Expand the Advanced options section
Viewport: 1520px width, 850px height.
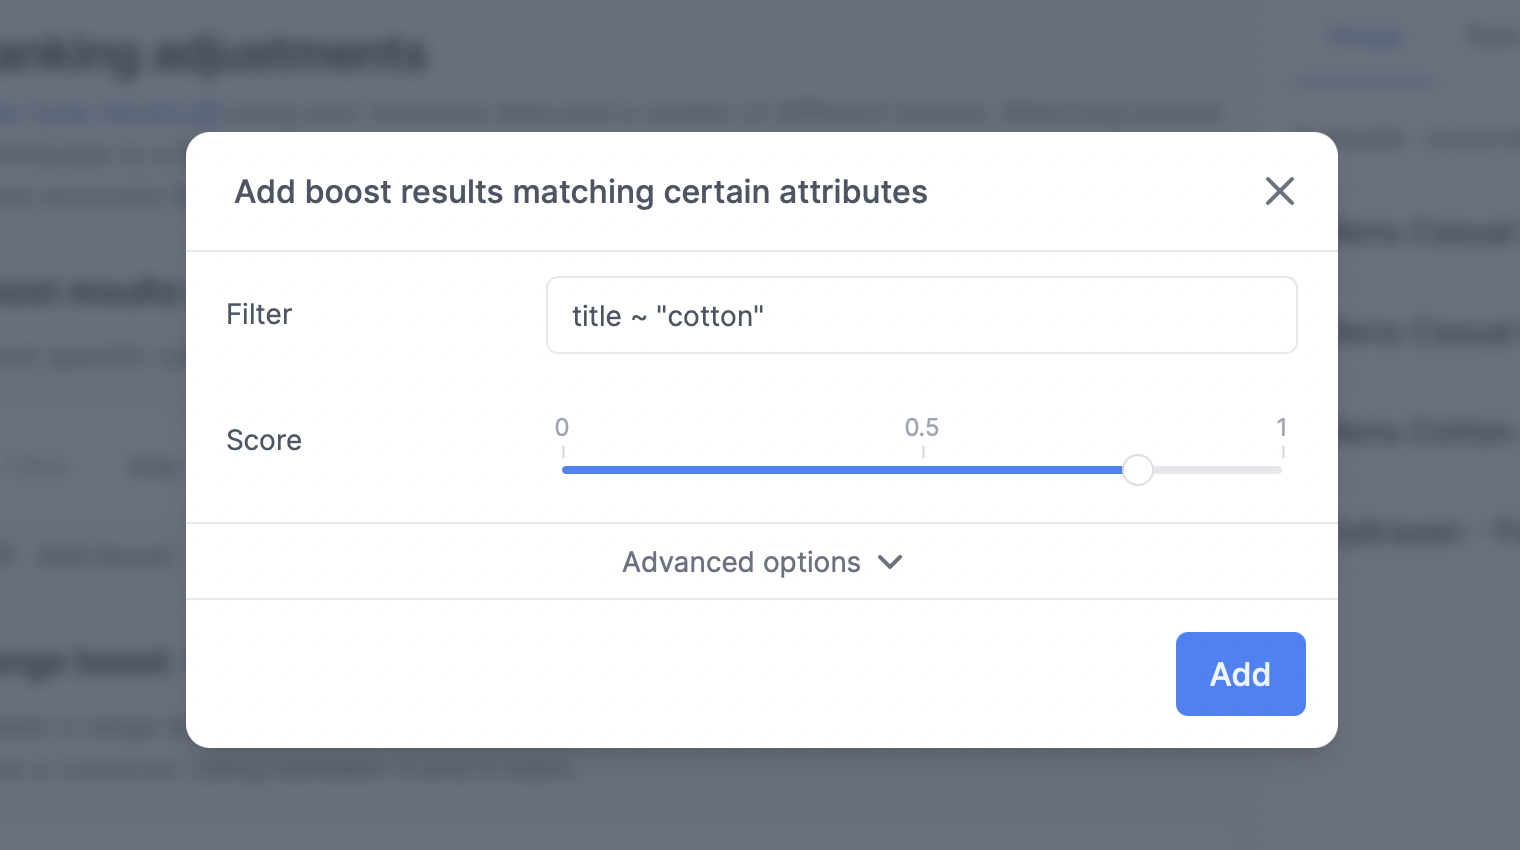[x=762, y=562]
